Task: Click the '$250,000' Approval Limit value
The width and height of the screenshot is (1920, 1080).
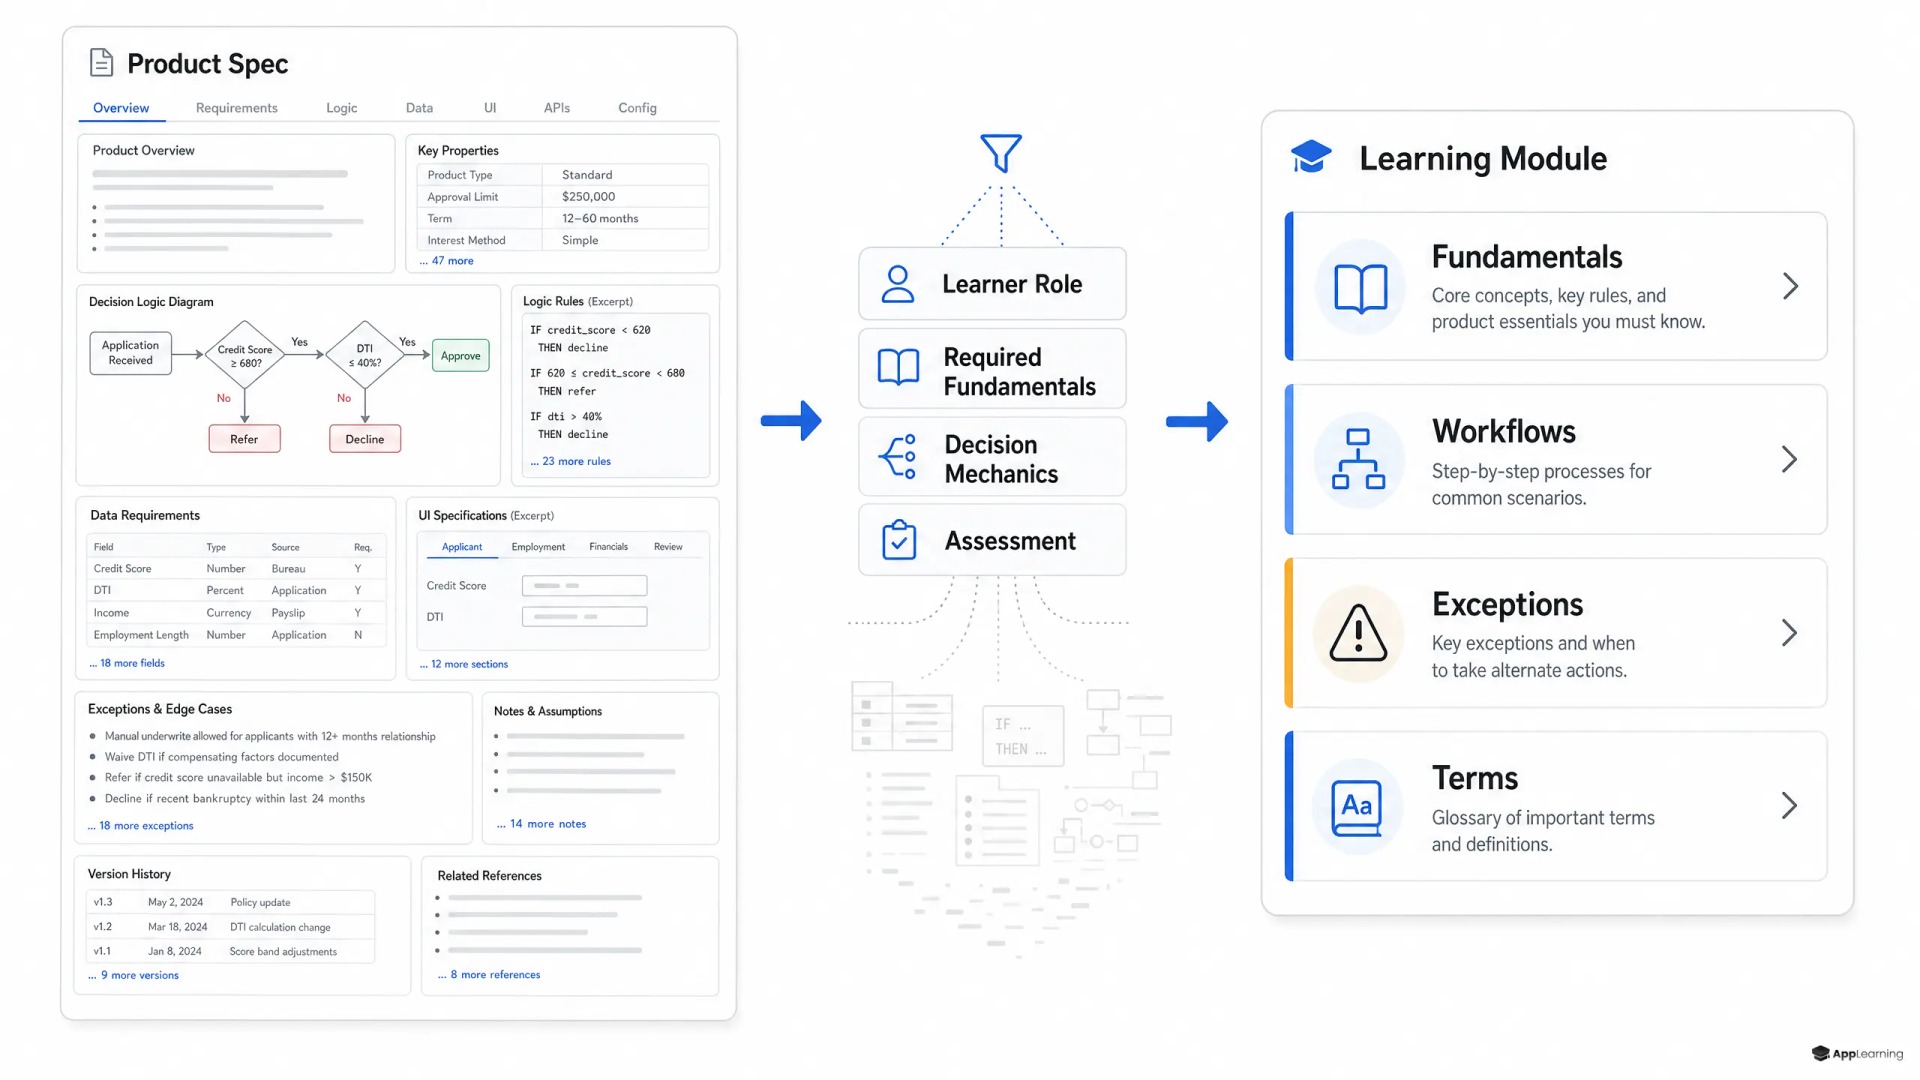Action: 588,197
